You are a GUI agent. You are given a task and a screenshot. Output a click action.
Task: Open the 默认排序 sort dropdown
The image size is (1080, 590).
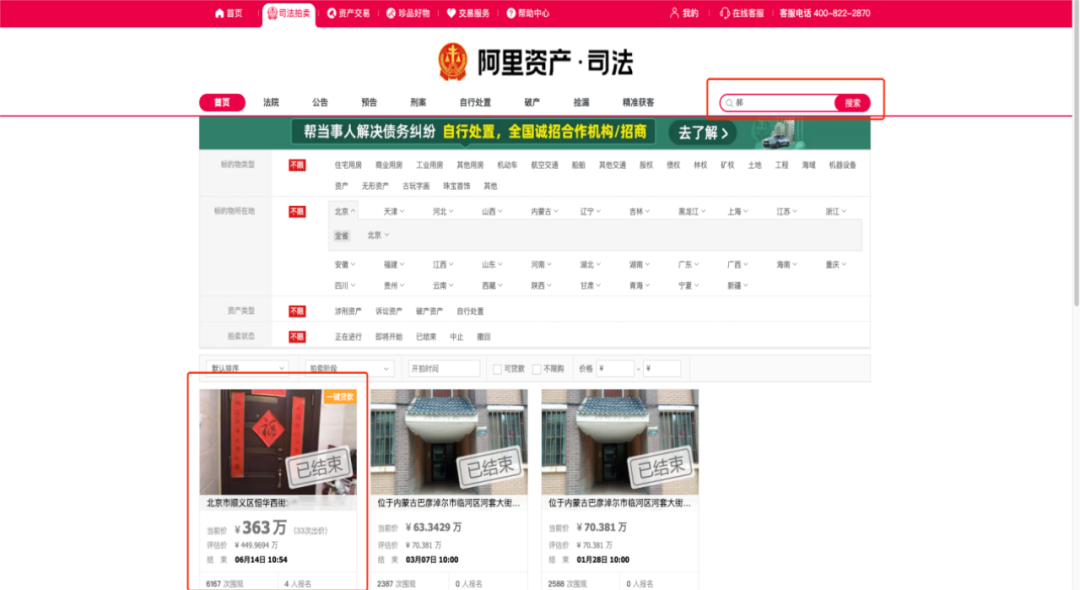pos(247,368)
